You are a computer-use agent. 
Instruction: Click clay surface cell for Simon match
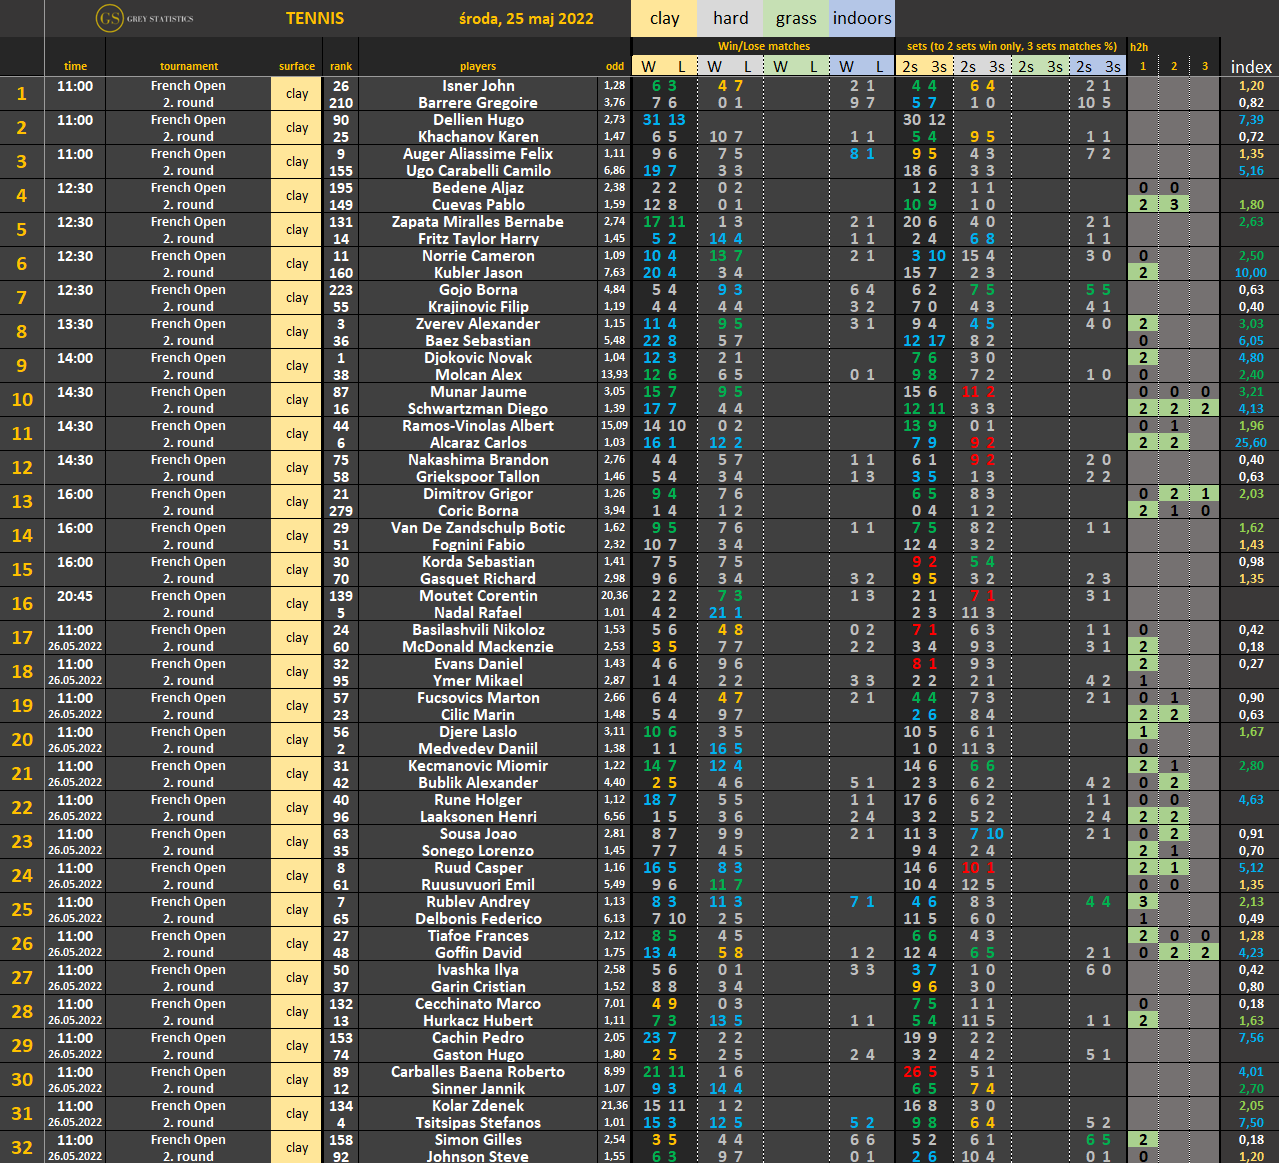[x=297, y=1148]
